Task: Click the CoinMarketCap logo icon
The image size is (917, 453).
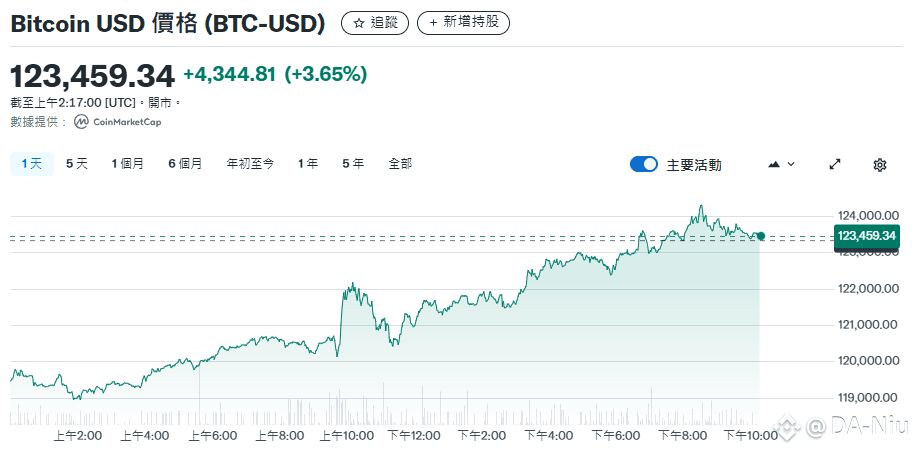Action: [81, 122]
